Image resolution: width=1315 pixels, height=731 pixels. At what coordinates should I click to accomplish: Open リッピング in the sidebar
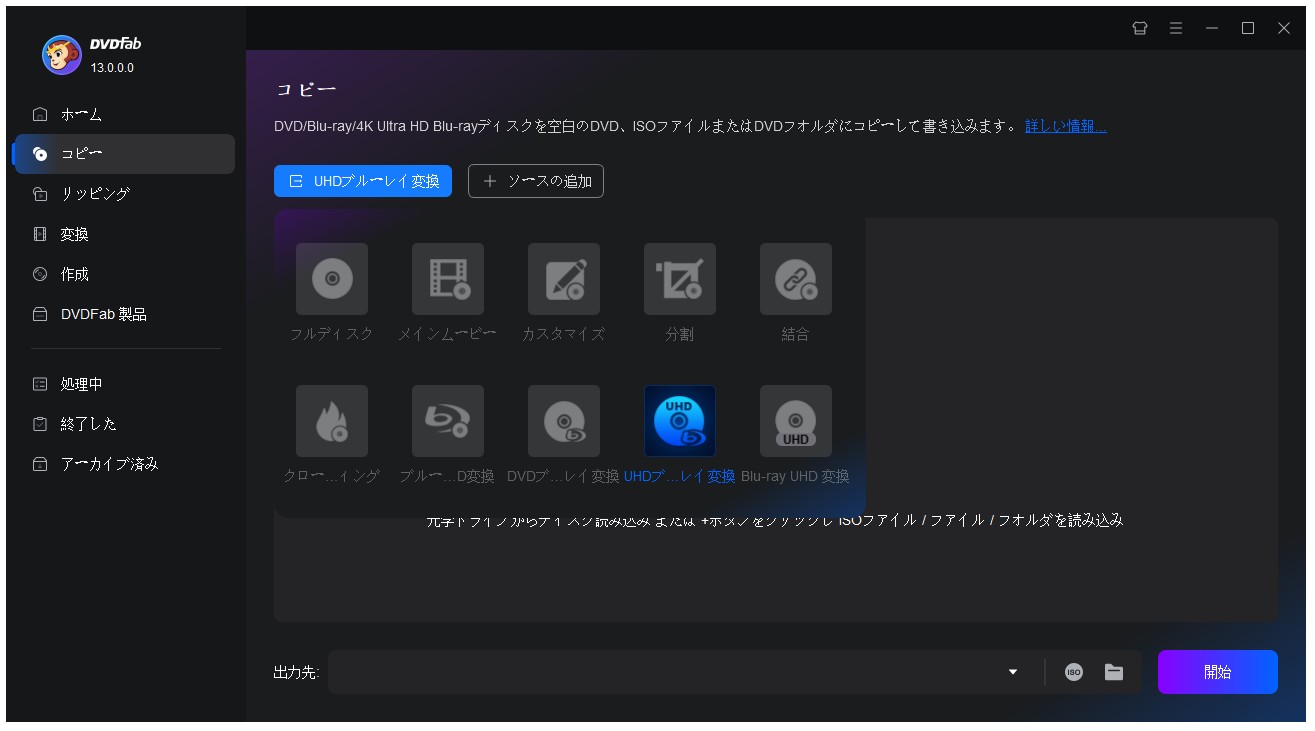(x=124, y=194)
